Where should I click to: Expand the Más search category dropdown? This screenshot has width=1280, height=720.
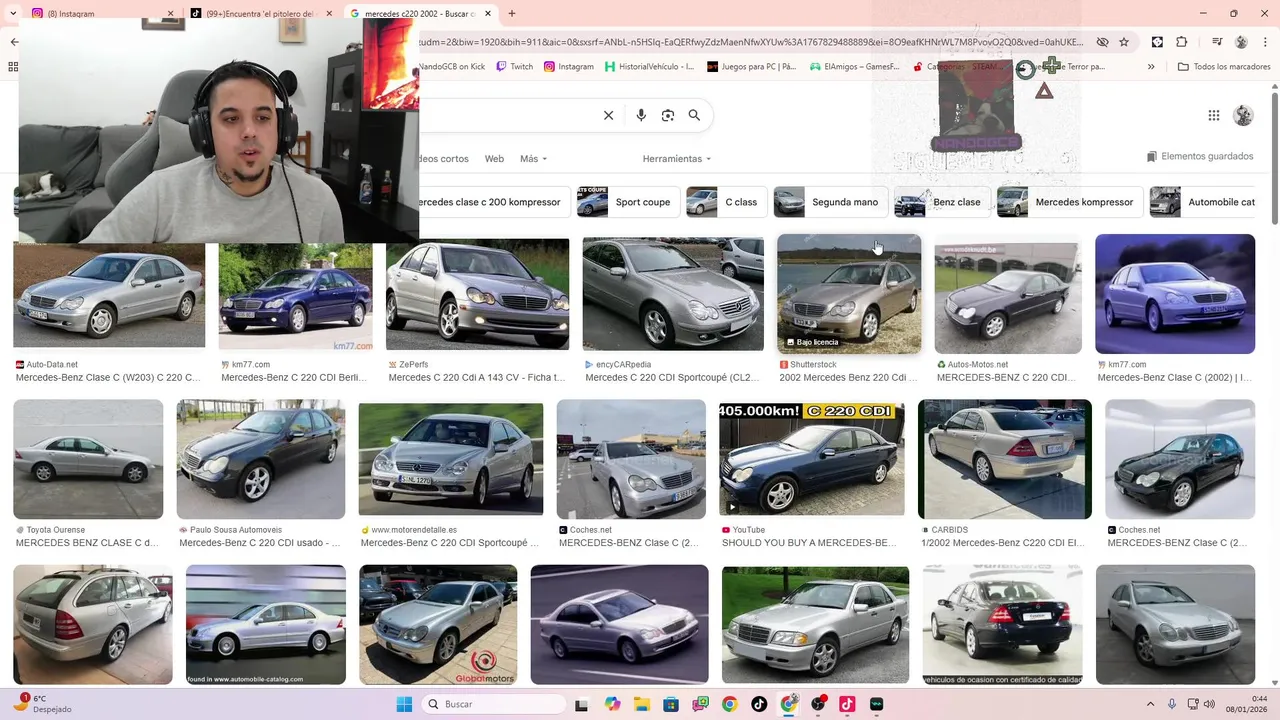[533, 159]
